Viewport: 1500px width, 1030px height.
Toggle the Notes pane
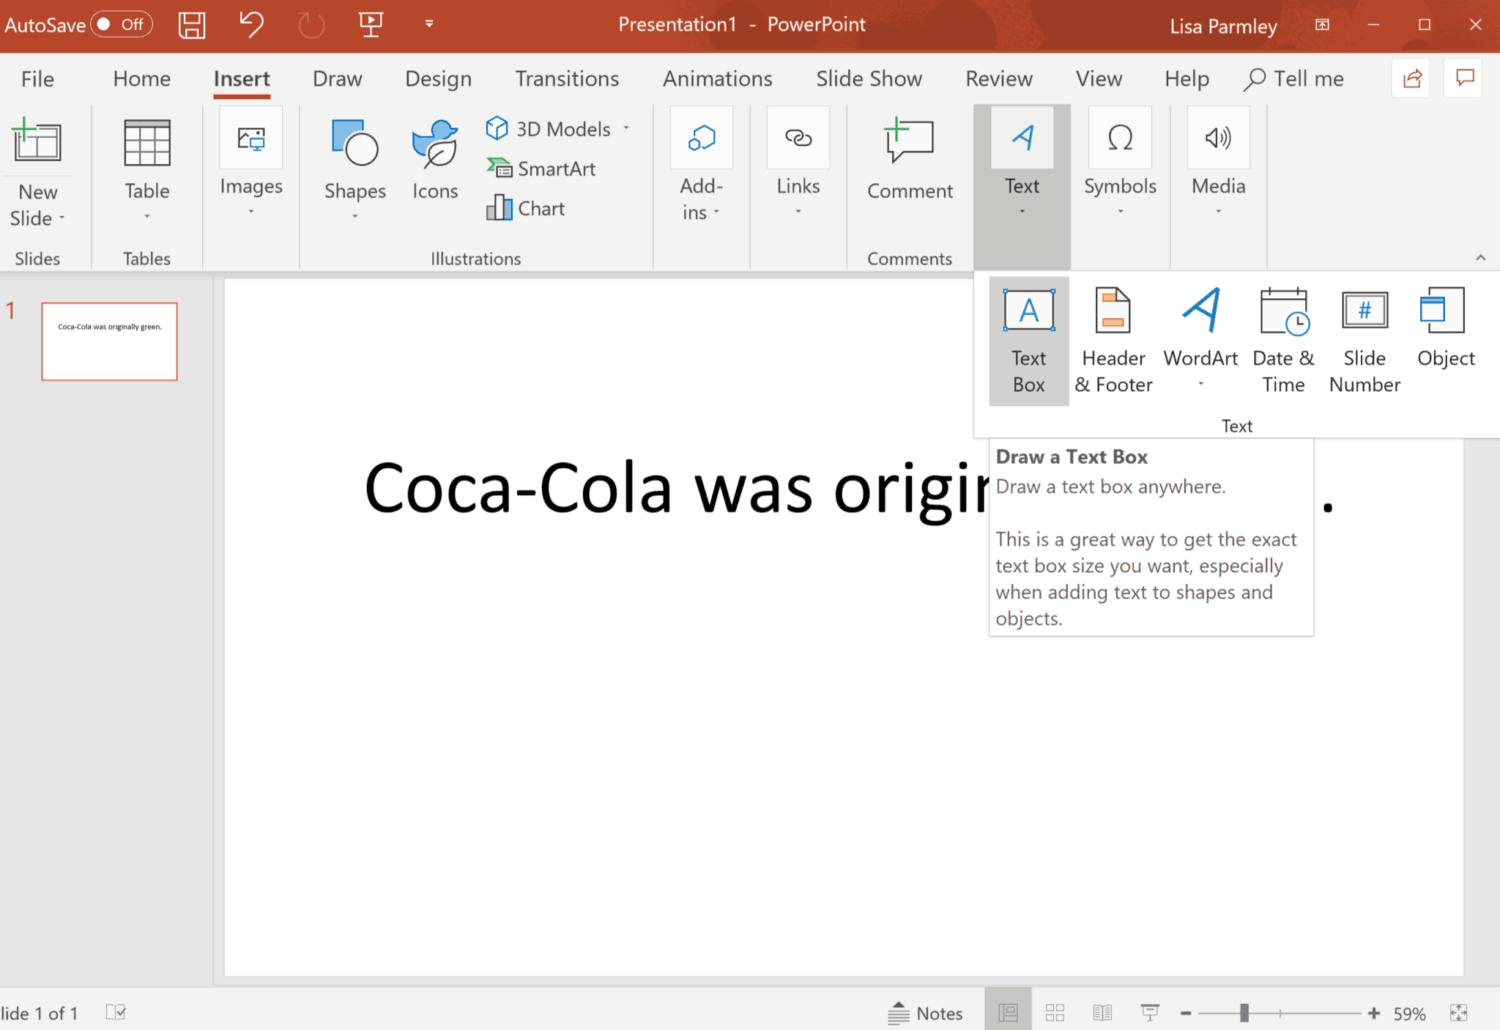coord(925,1013)
